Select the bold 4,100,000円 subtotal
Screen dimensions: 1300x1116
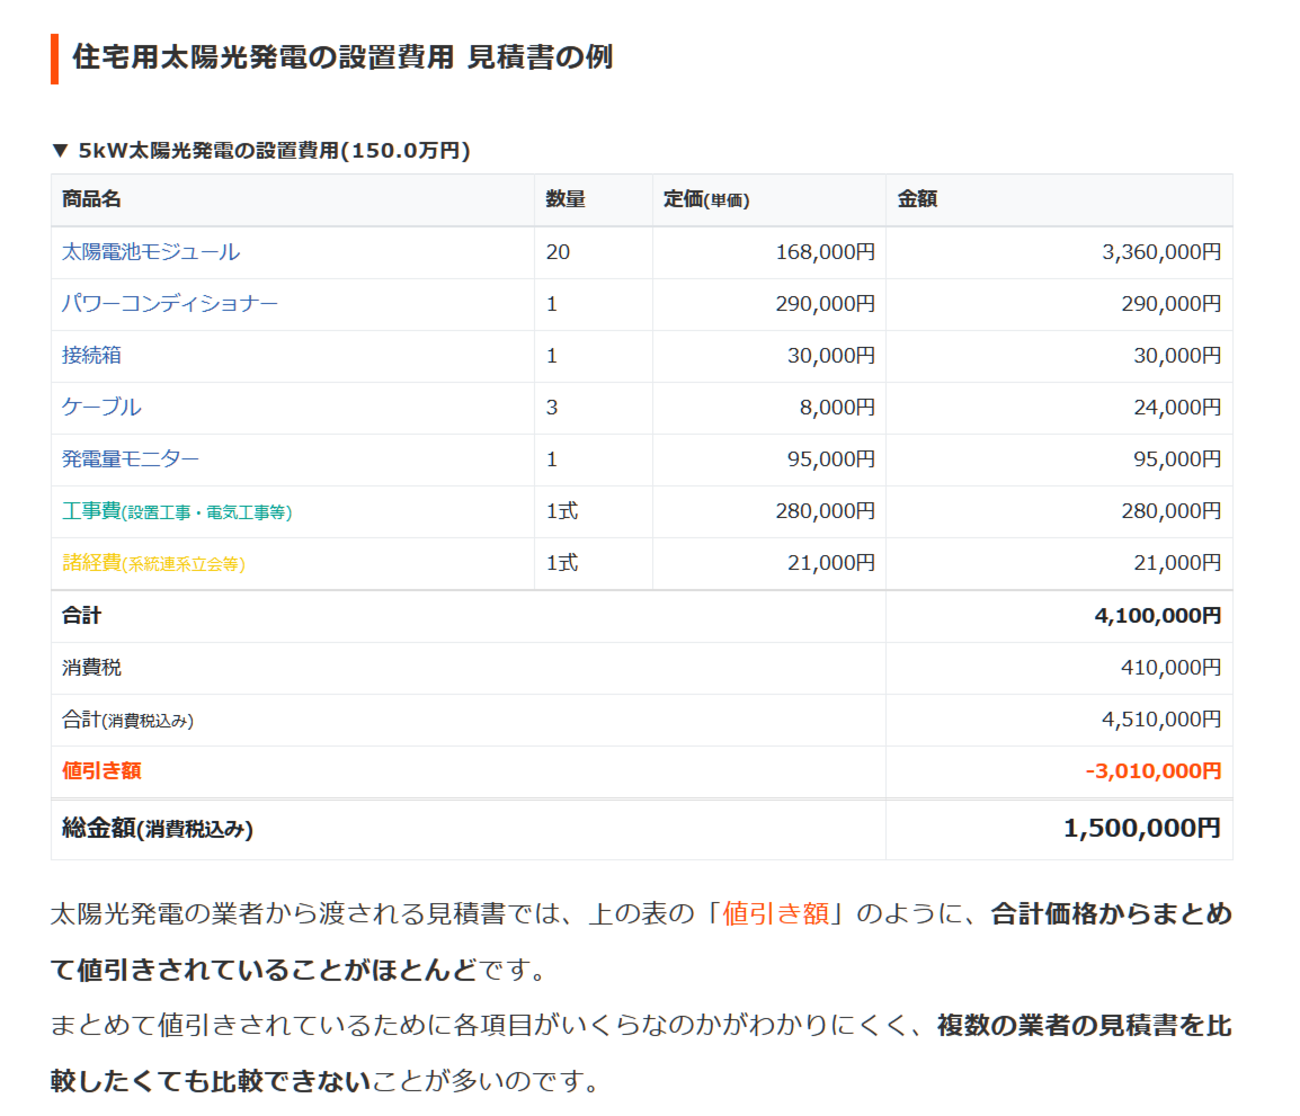point(1157,616)
